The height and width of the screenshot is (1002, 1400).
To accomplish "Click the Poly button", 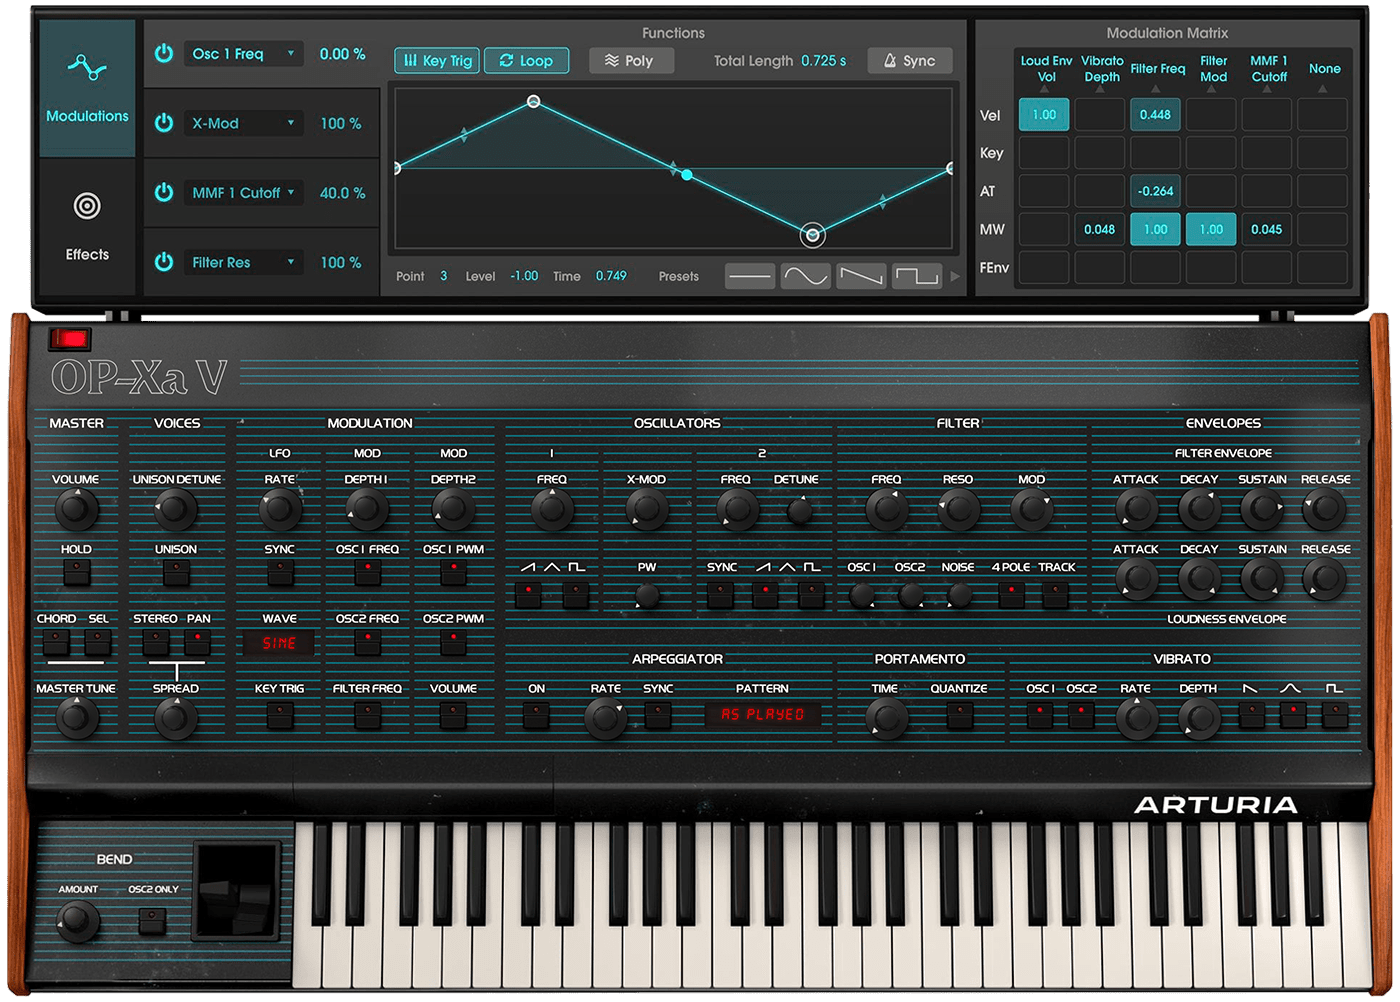I will (x=630, y=61).
